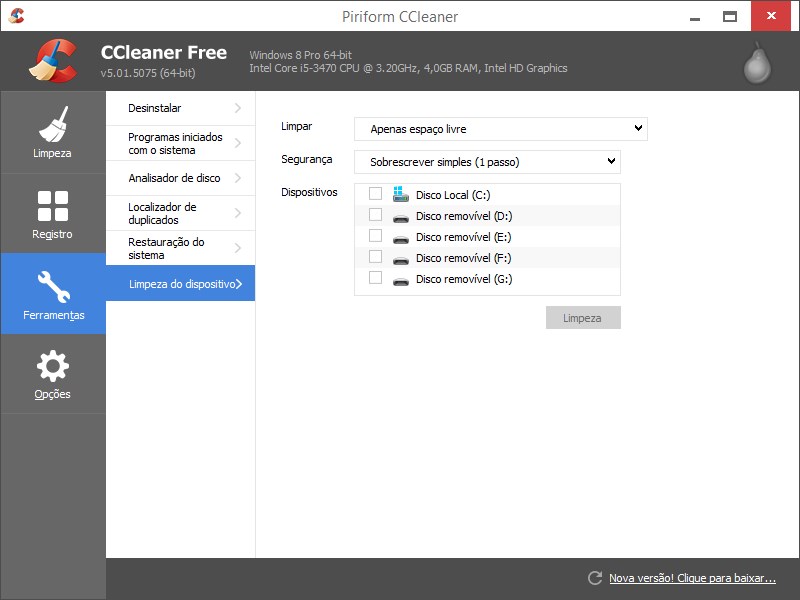Click the Disco Local (C:) label

coord(453,195)
